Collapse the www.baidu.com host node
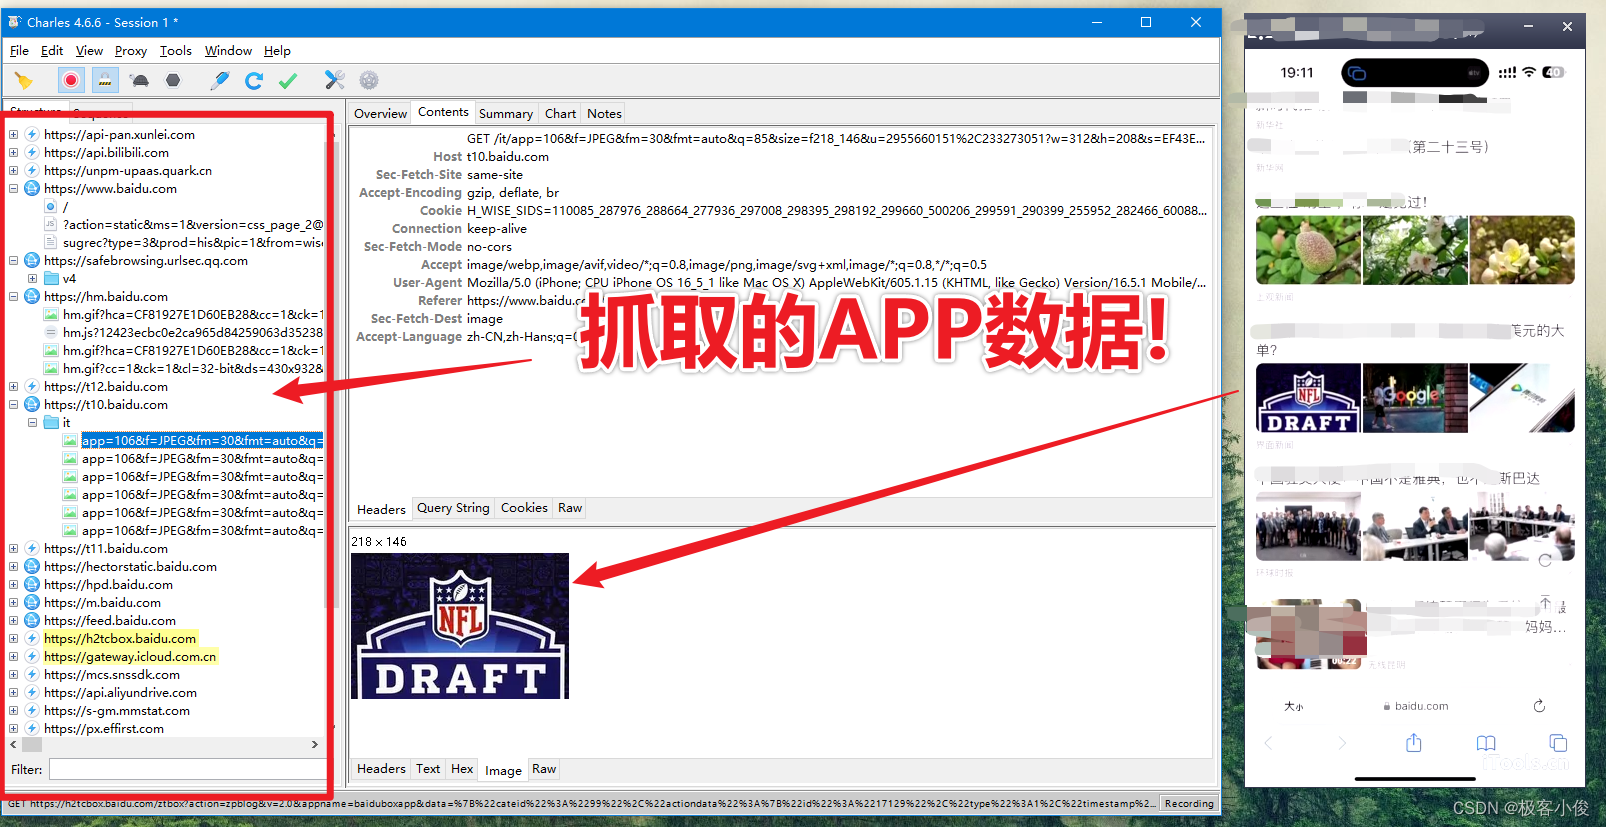Viewport: 1606px width, 827px height. click(13, 188)
